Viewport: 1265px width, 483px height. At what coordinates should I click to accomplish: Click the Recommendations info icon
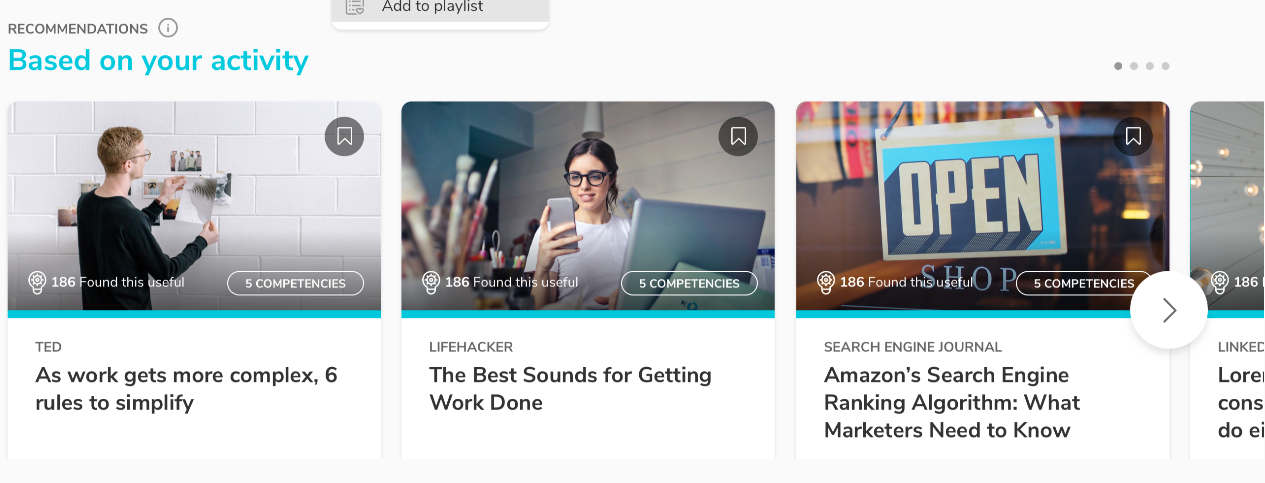click(x=168, y=28)
